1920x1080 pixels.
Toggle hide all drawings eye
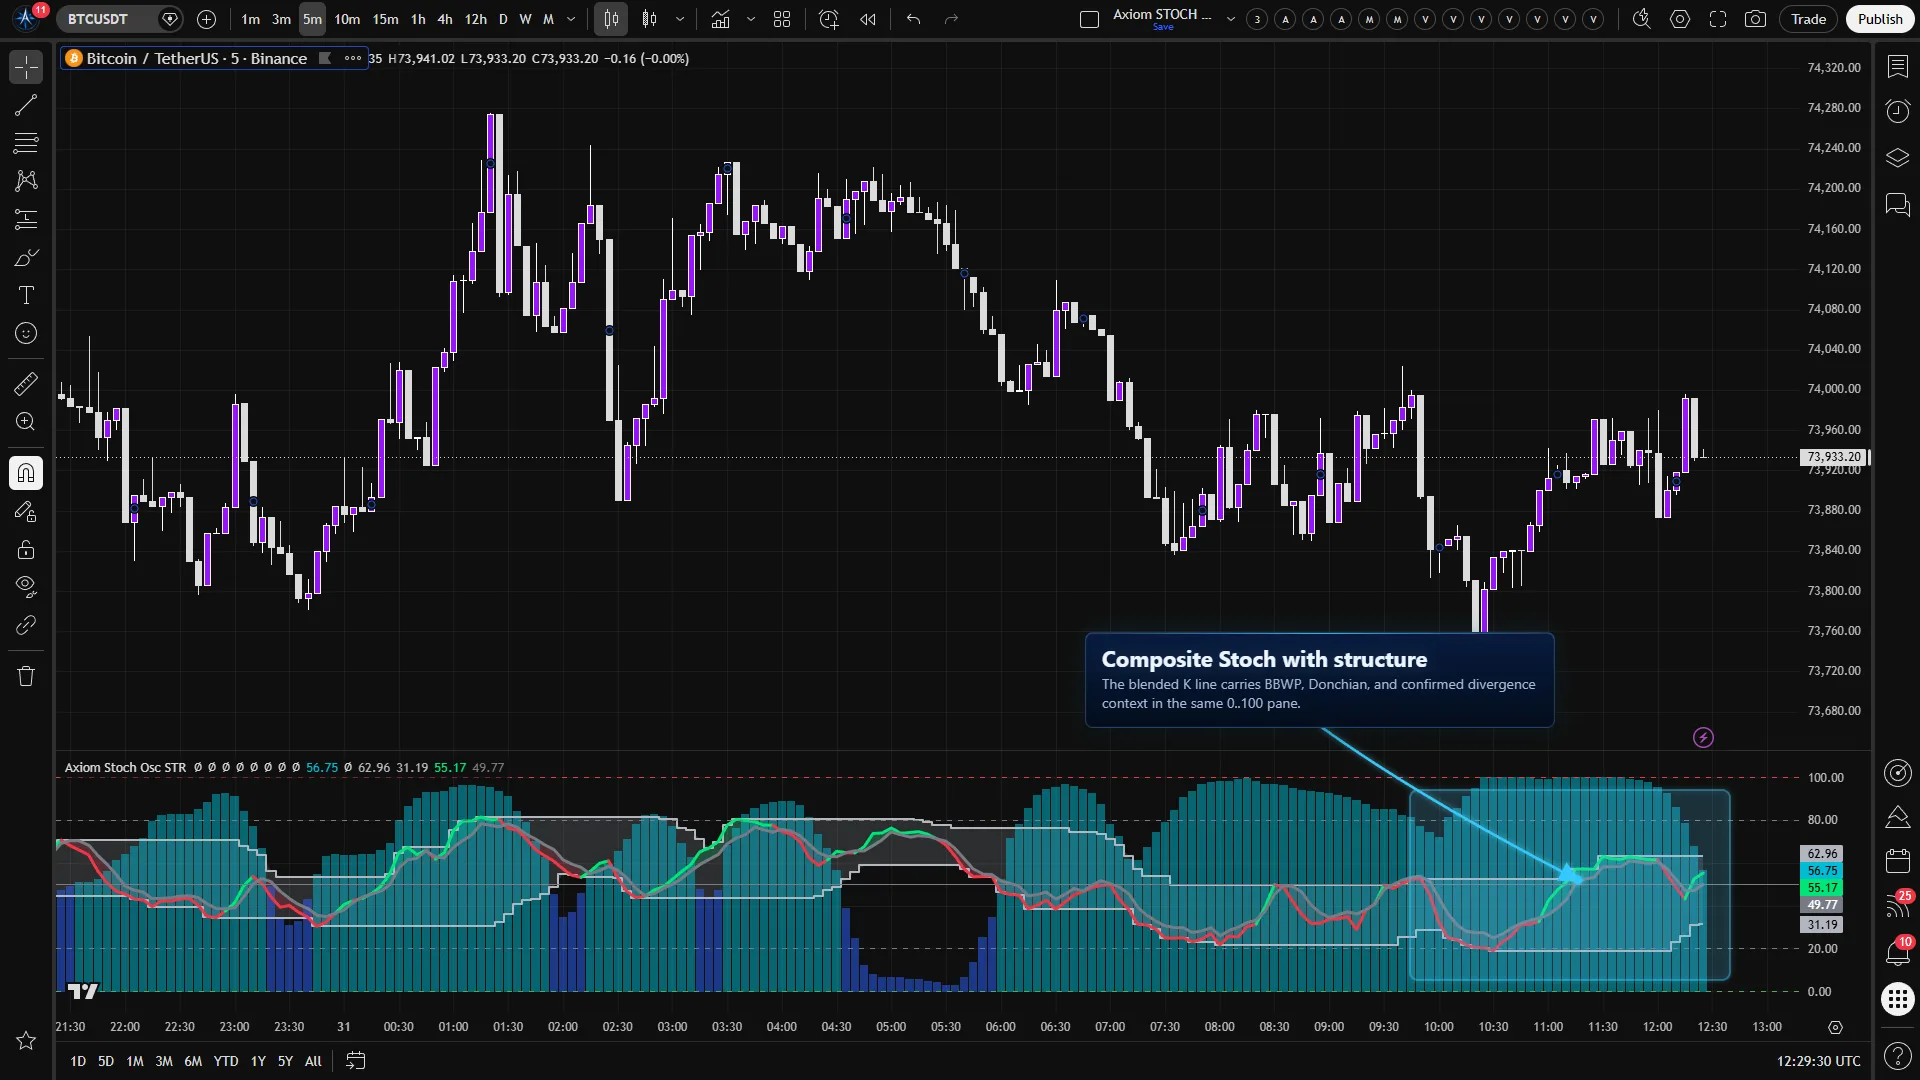pos(26,586)
